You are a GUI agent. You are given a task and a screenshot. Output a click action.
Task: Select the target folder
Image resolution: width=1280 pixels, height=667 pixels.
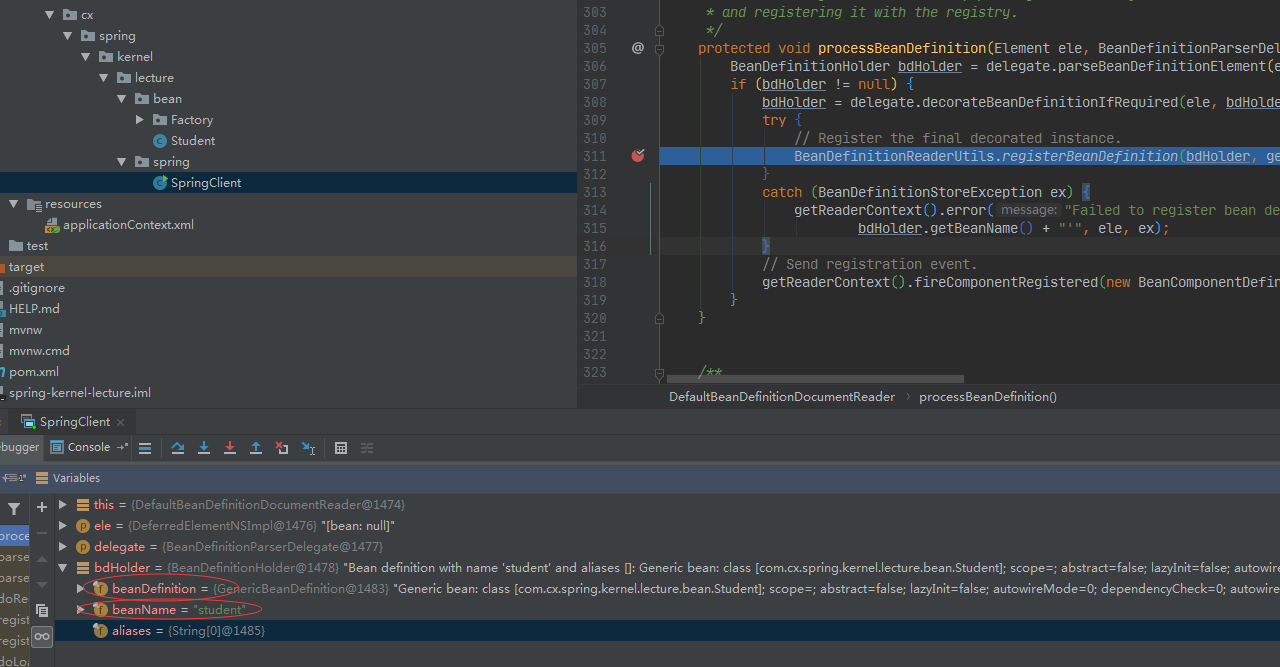click(22, 267)
